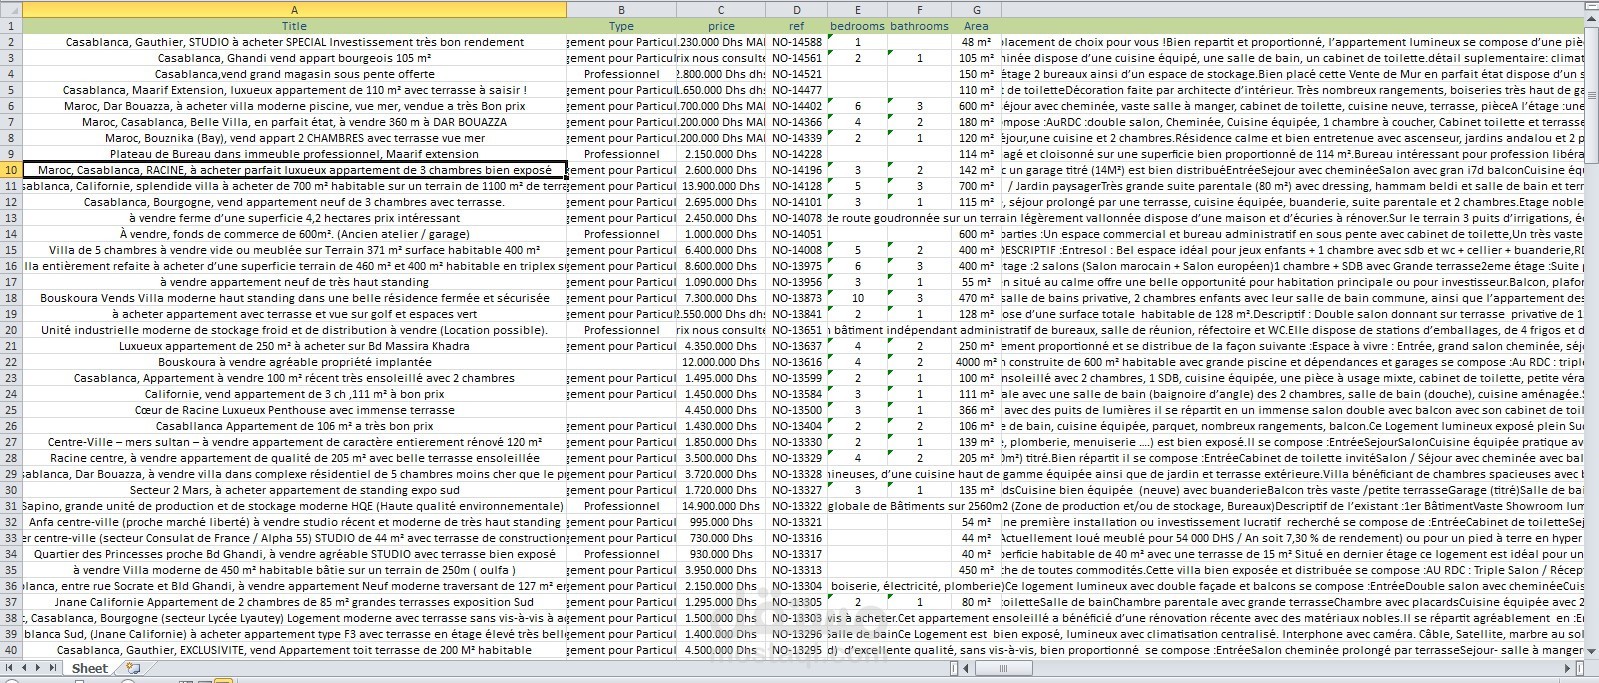Select title 'Jnane Californie Appartement de 2 chambres'
Screen dimensions: 1599x683
[294, 602]
